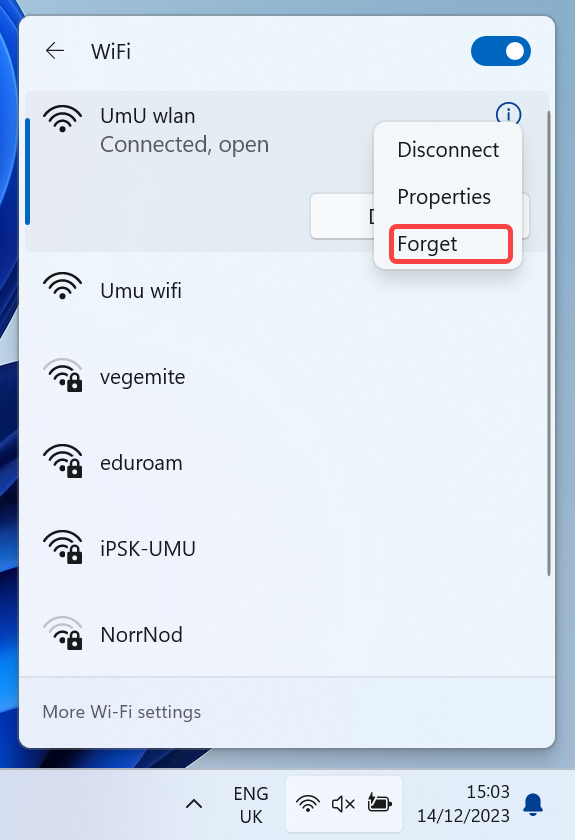Expand hidden tray icons chevron
The image size is (575, 840).
point(194,804)
